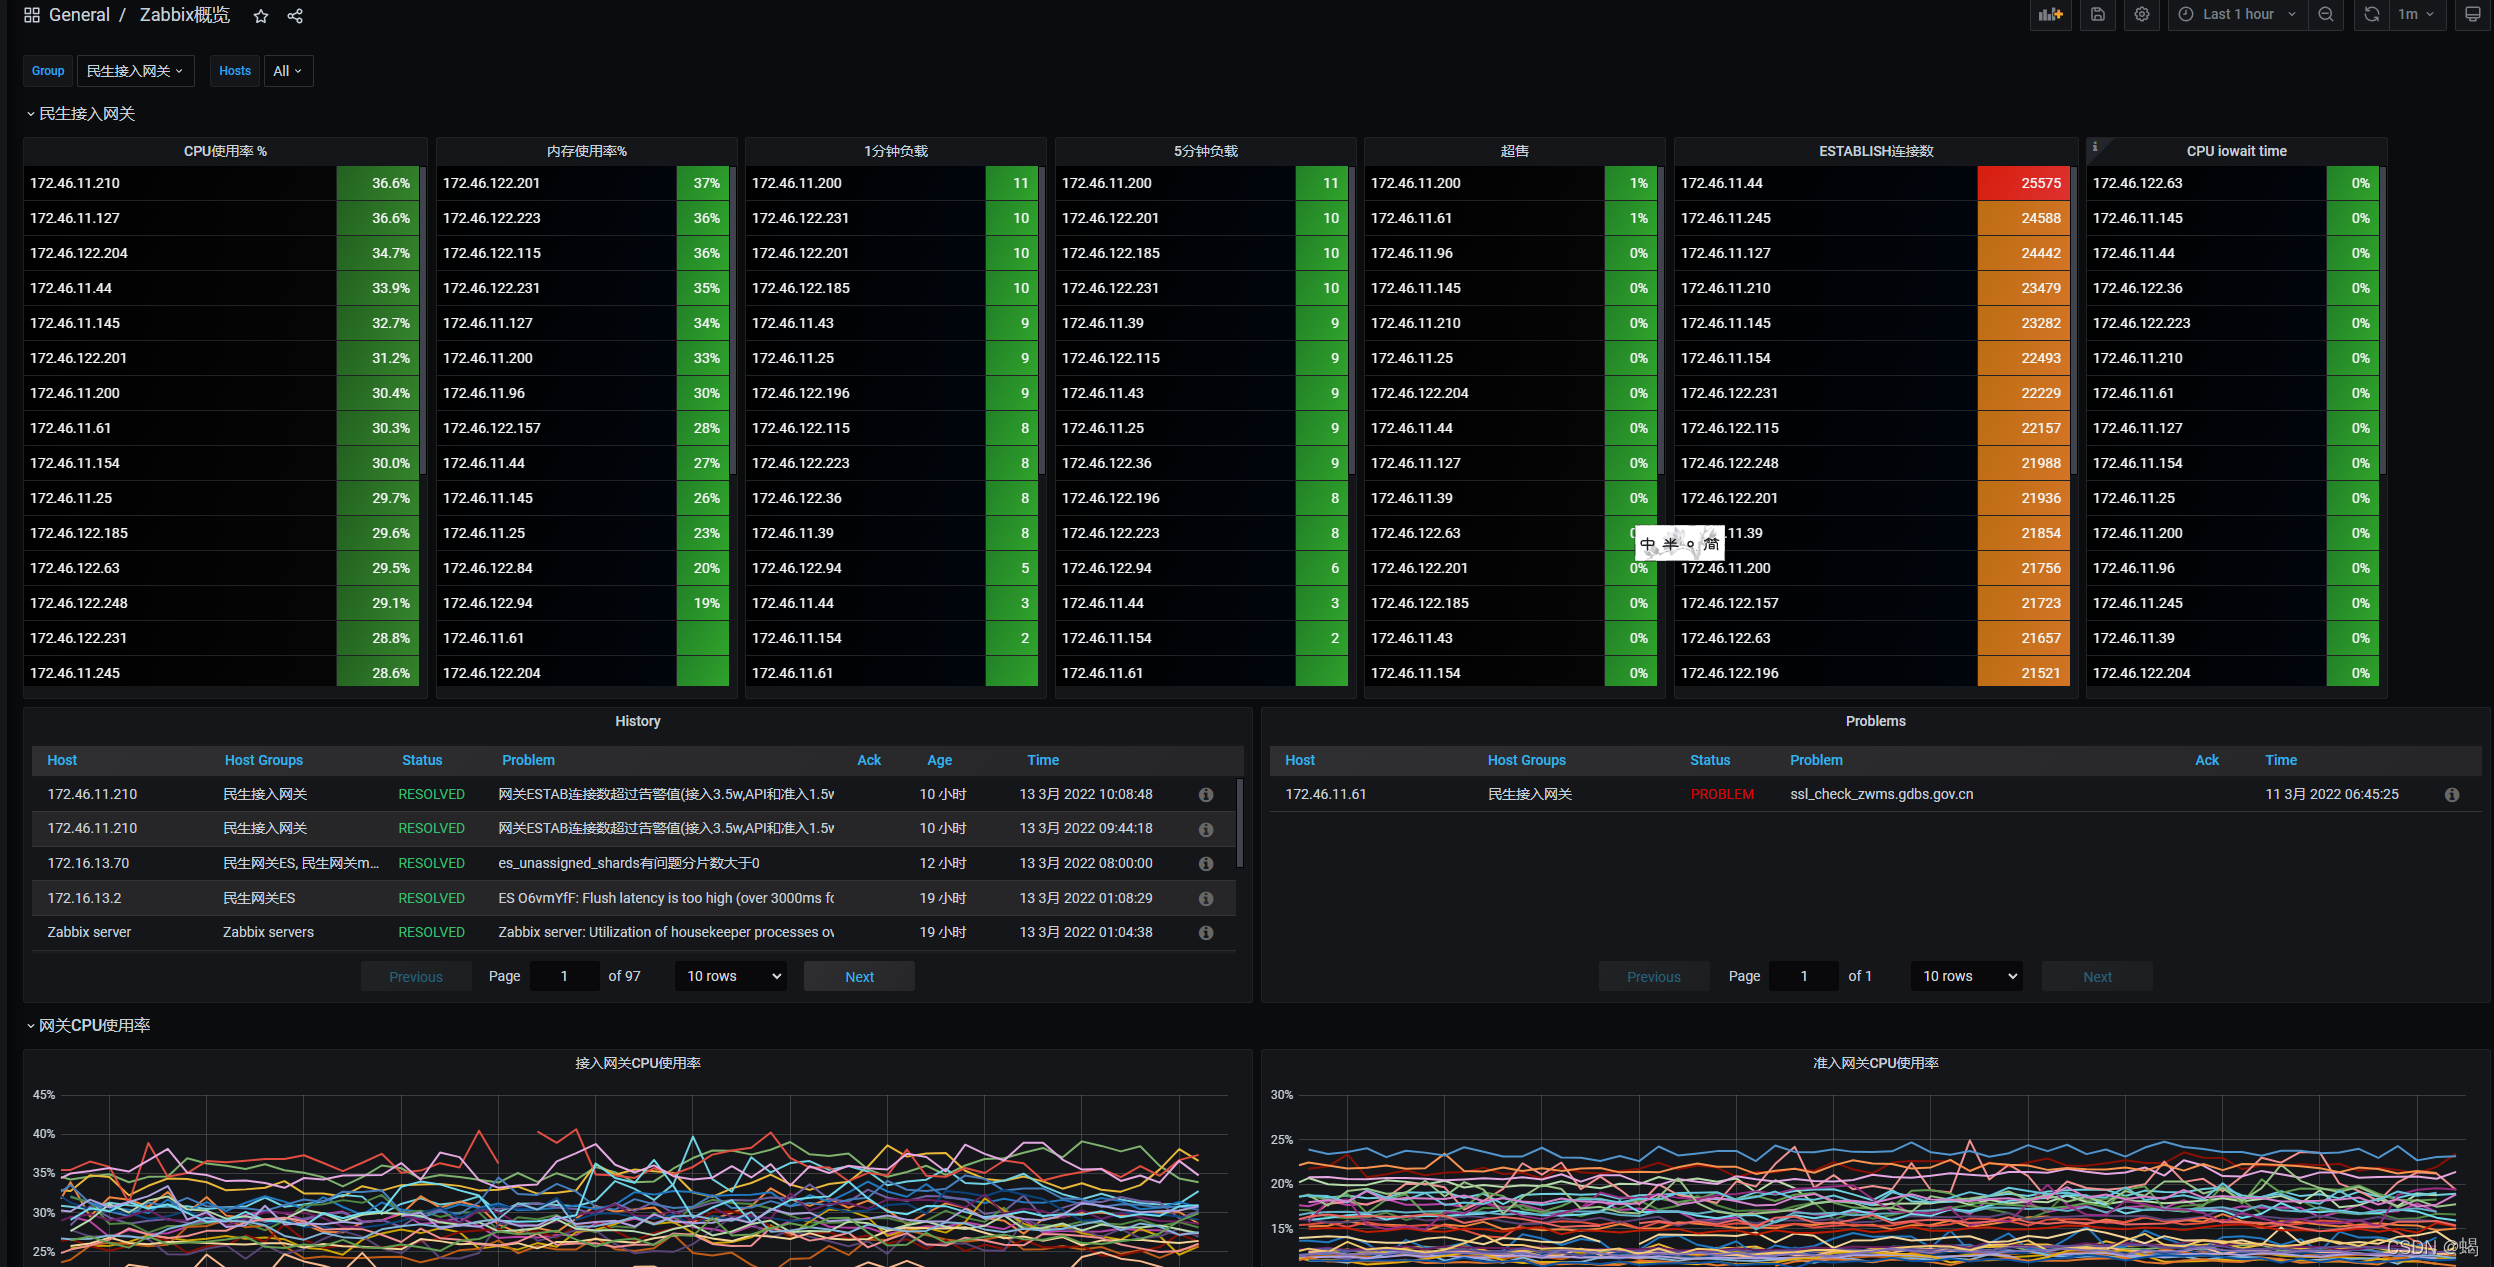The width and height of the screenshot is (2494, 1267).
Task: Click the 接入网关CPU使用率 graph title
Action: click(638, 1063)
